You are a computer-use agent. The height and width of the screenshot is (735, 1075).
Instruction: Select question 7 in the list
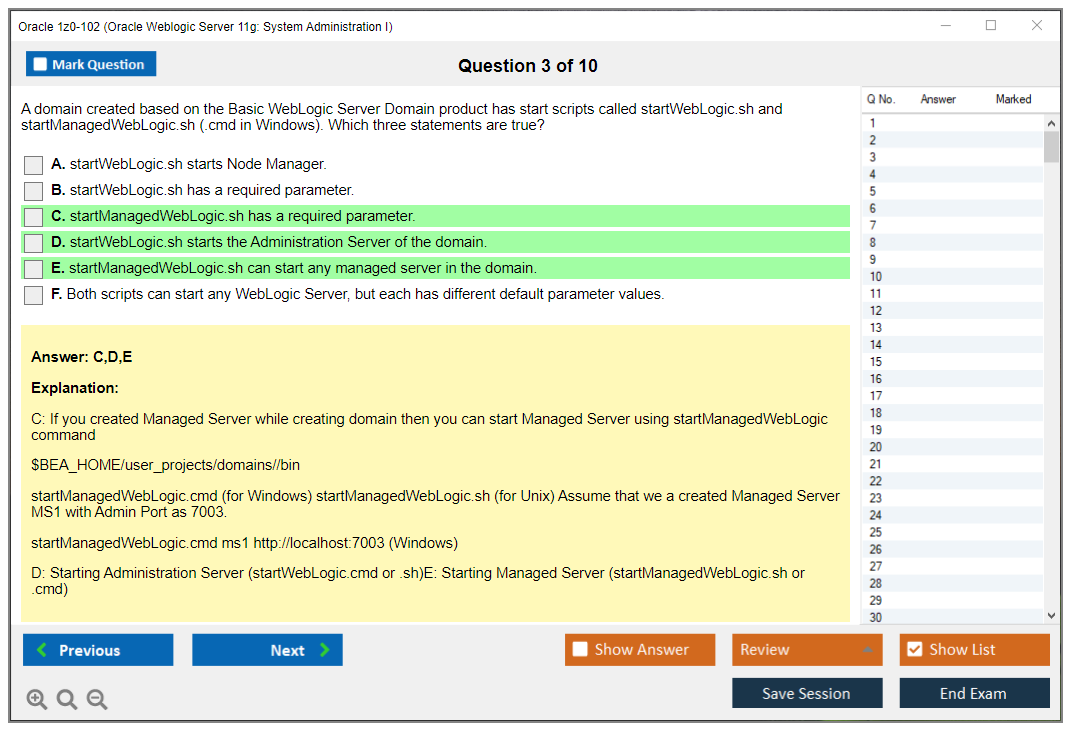952,226
